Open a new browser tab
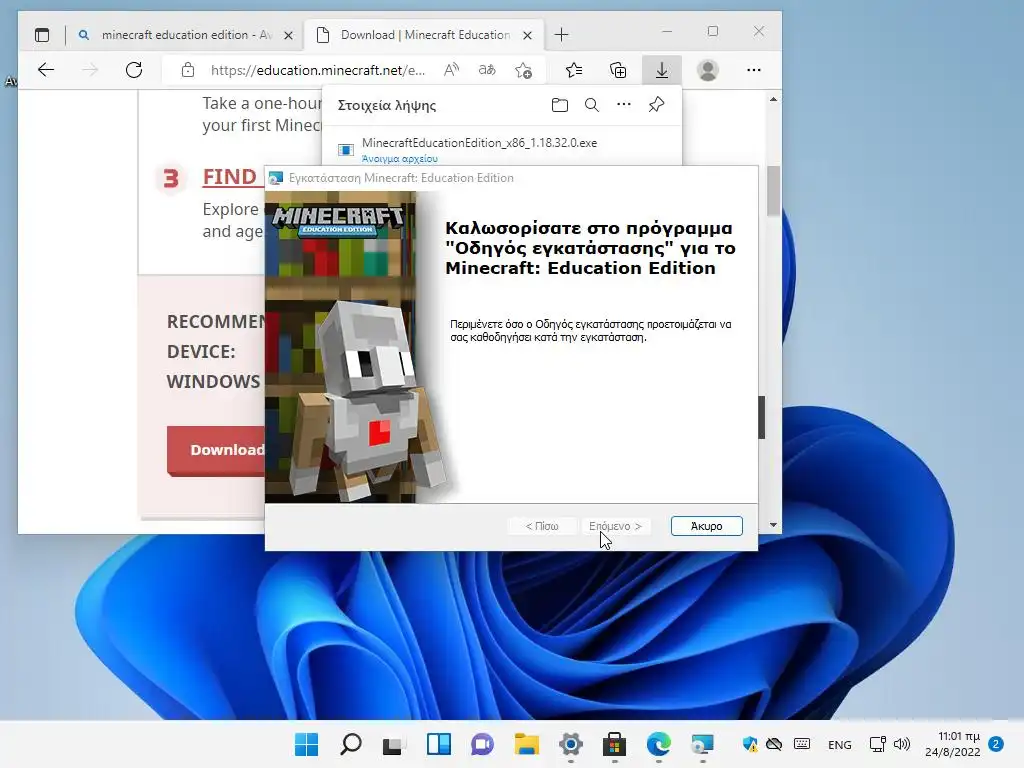 (x=561, y=35)
